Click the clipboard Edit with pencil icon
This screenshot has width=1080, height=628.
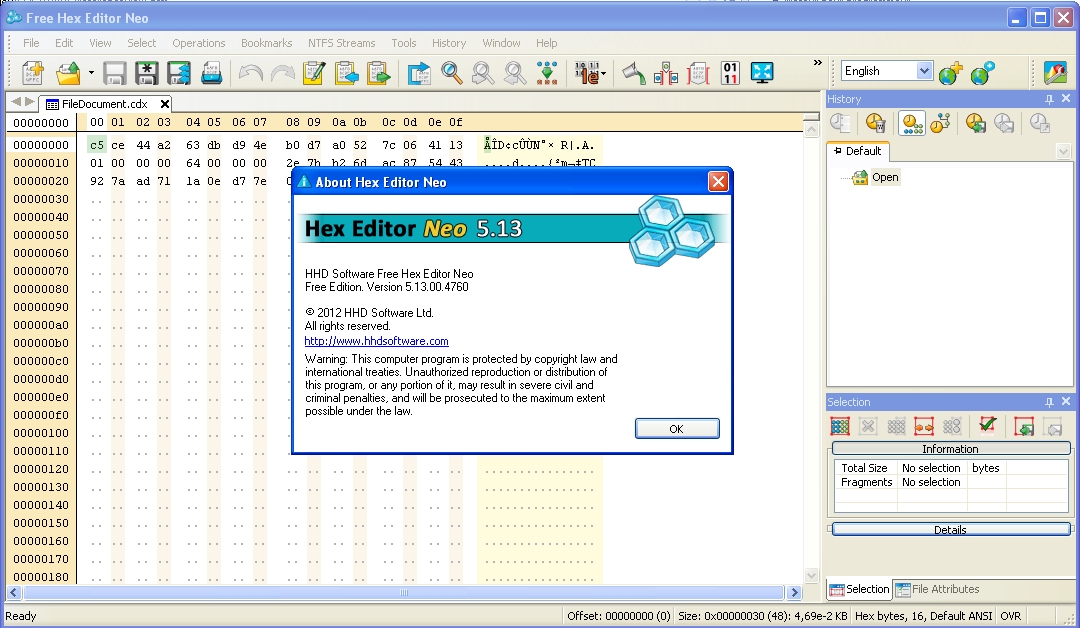314,72
